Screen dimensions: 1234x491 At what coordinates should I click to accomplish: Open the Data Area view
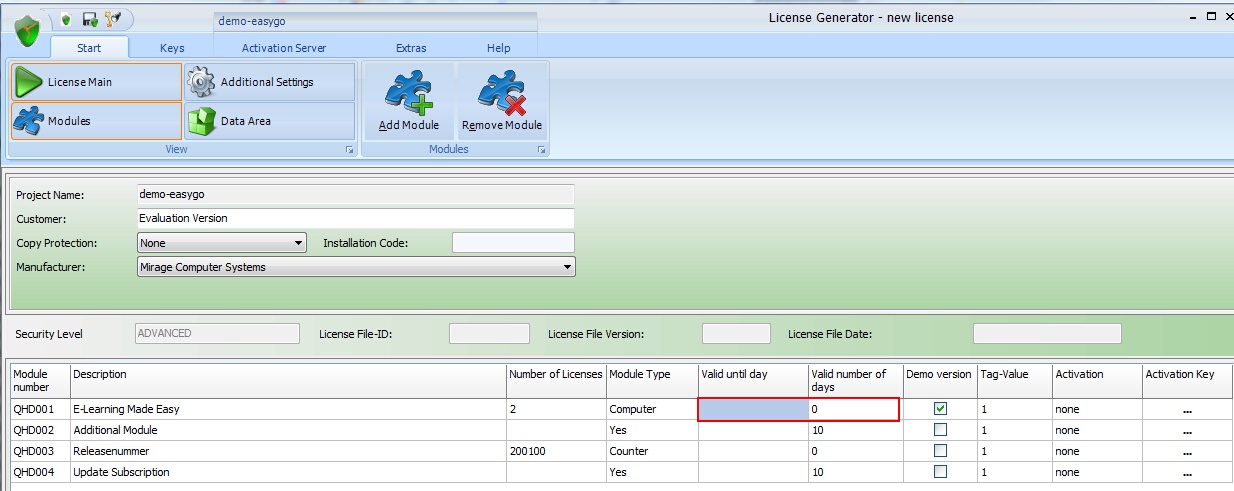click(269, 121)
